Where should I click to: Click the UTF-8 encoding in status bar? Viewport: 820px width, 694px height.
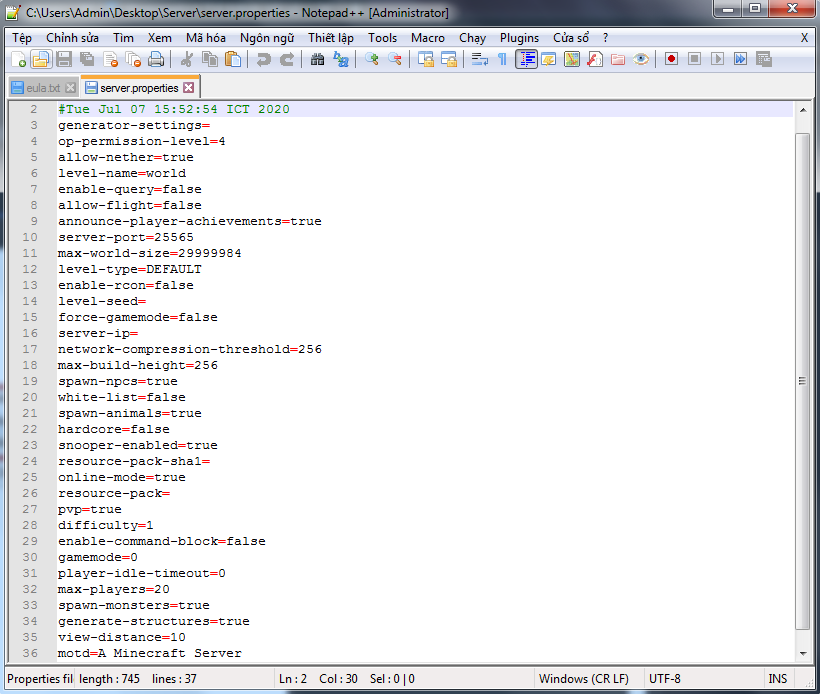click(665, 679)
